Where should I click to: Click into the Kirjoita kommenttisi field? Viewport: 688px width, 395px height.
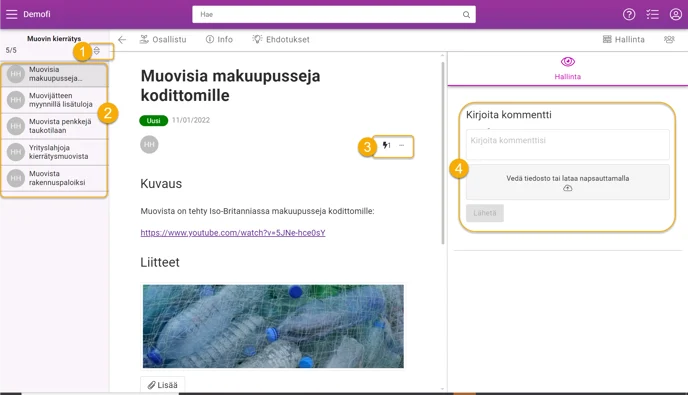coord(568,144)
